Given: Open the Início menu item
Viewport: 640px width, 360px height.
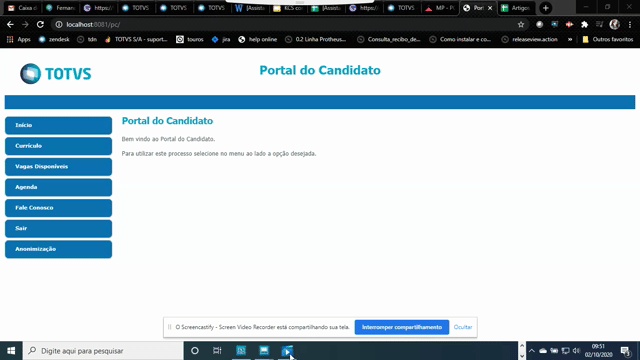Looking at the screenshot, I should click(58, 125).
